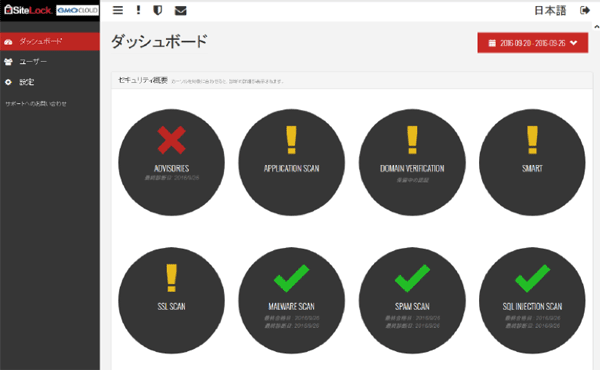Click the サポートへのお問い合わせ link
The image size is (600, 370).
tap(36, 104)
